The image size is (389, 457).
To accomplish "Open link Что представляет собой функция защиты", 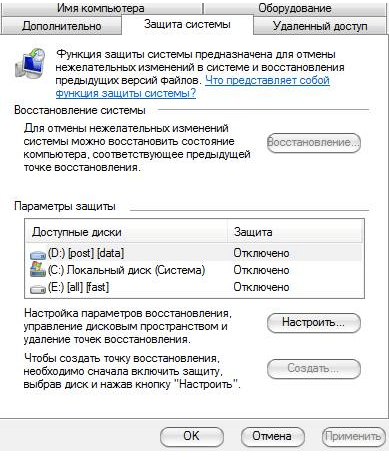I will (x=193, y=87).
